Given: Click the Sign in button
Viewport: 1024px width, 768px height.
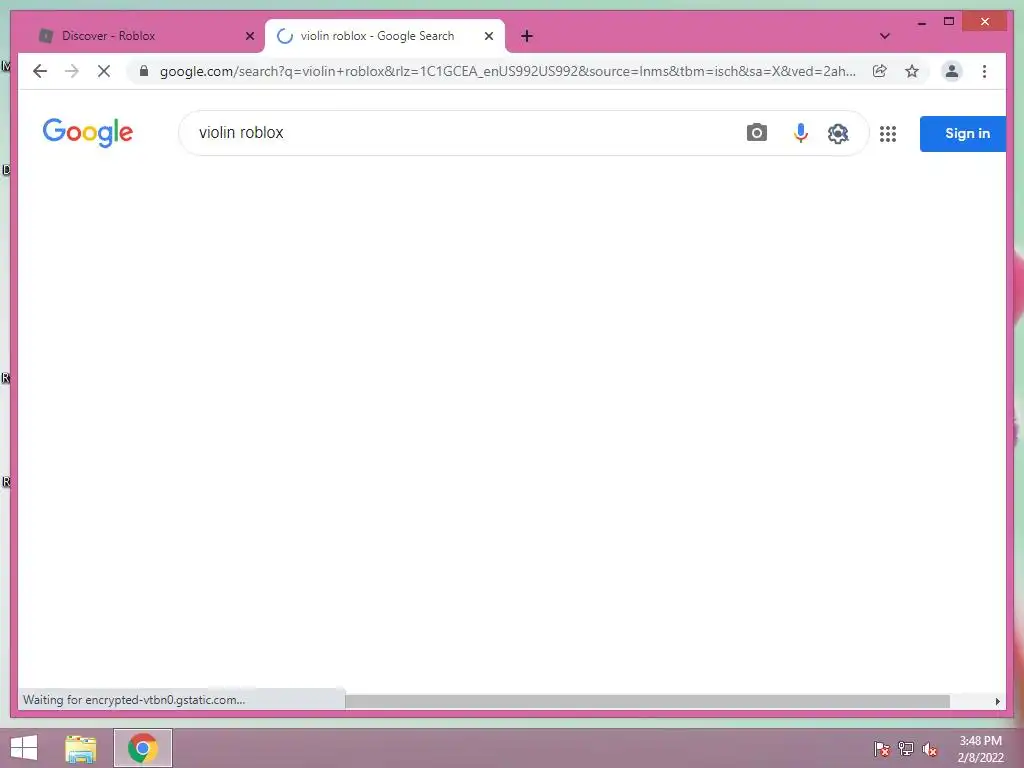Looking at the screenshot, I should pyautogui.click(x=963, y=134).
